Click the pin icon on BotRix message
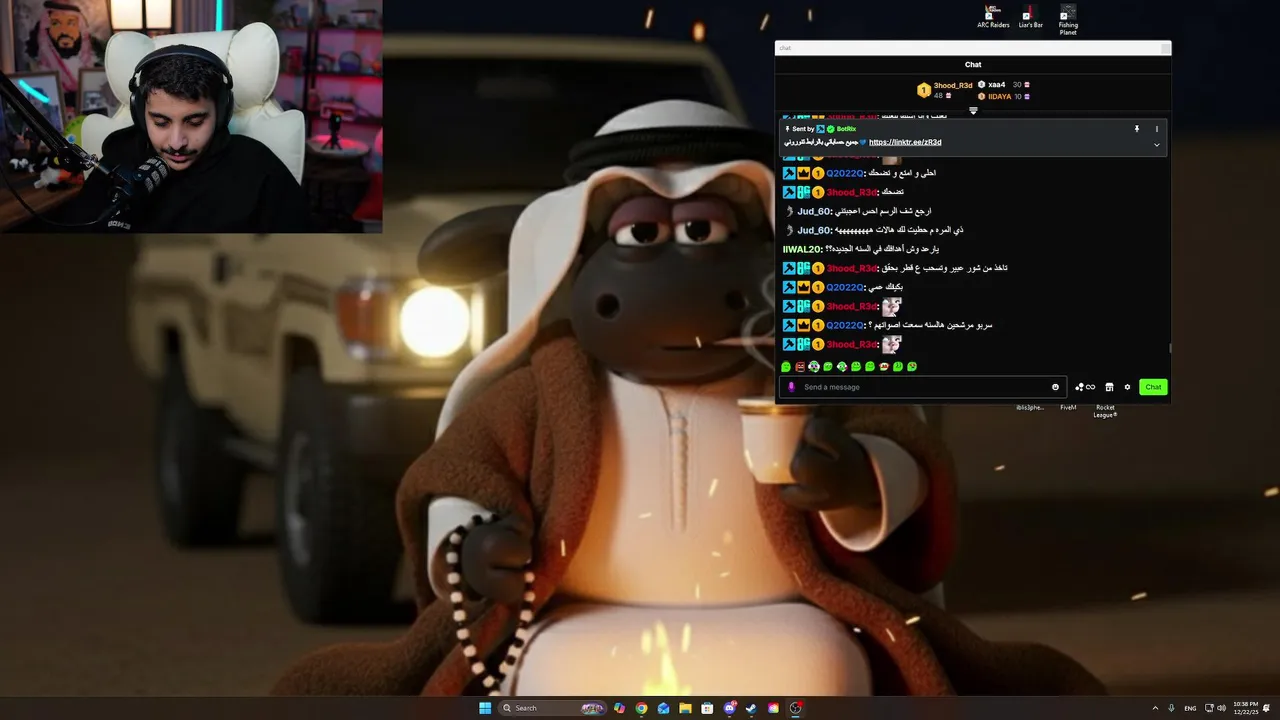 click(1136, 129)
